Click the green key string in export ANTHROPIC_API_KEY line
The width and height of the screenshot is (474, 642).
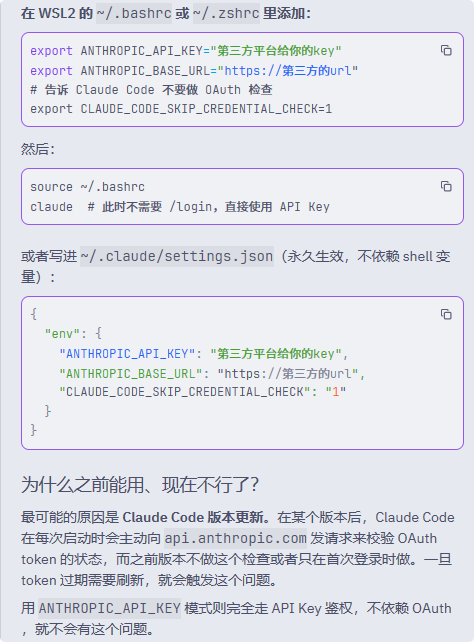click(x=275, y=51)
